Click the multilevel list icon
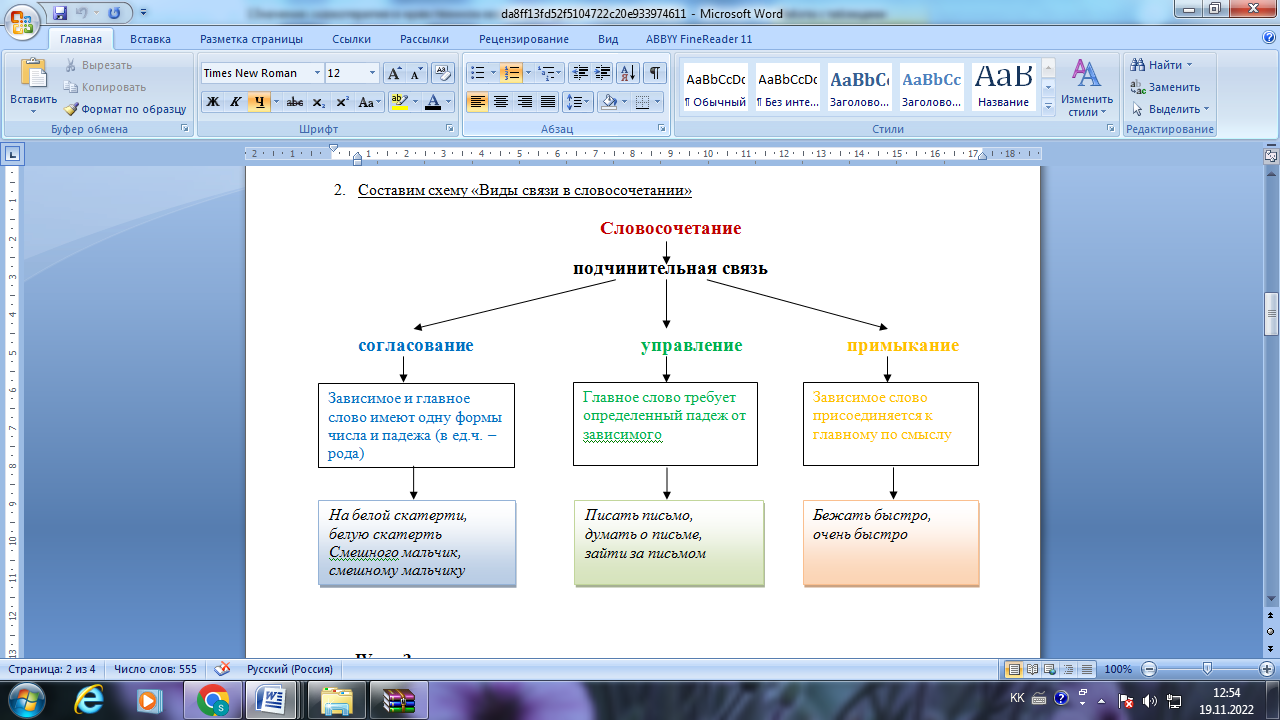Screen dimensions: 1280x720 pos(548,73)
